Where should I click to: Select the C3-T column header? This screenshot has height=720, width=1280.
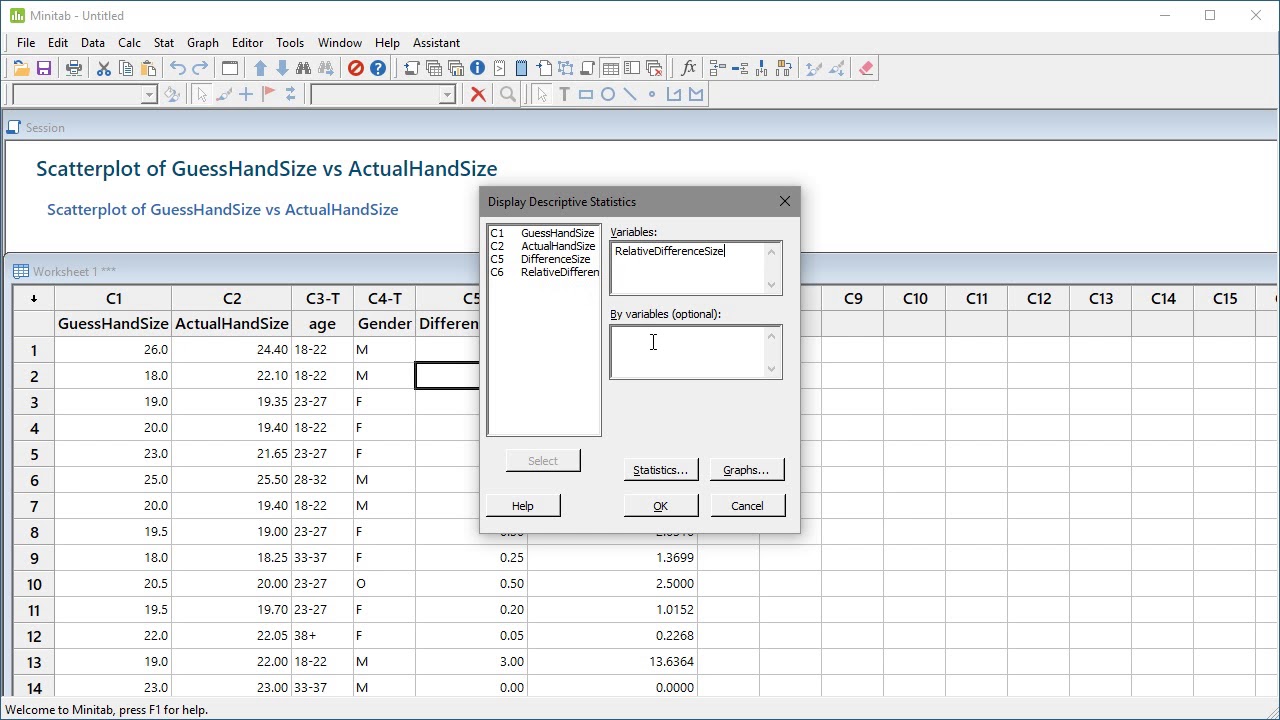tap(323, 298)
